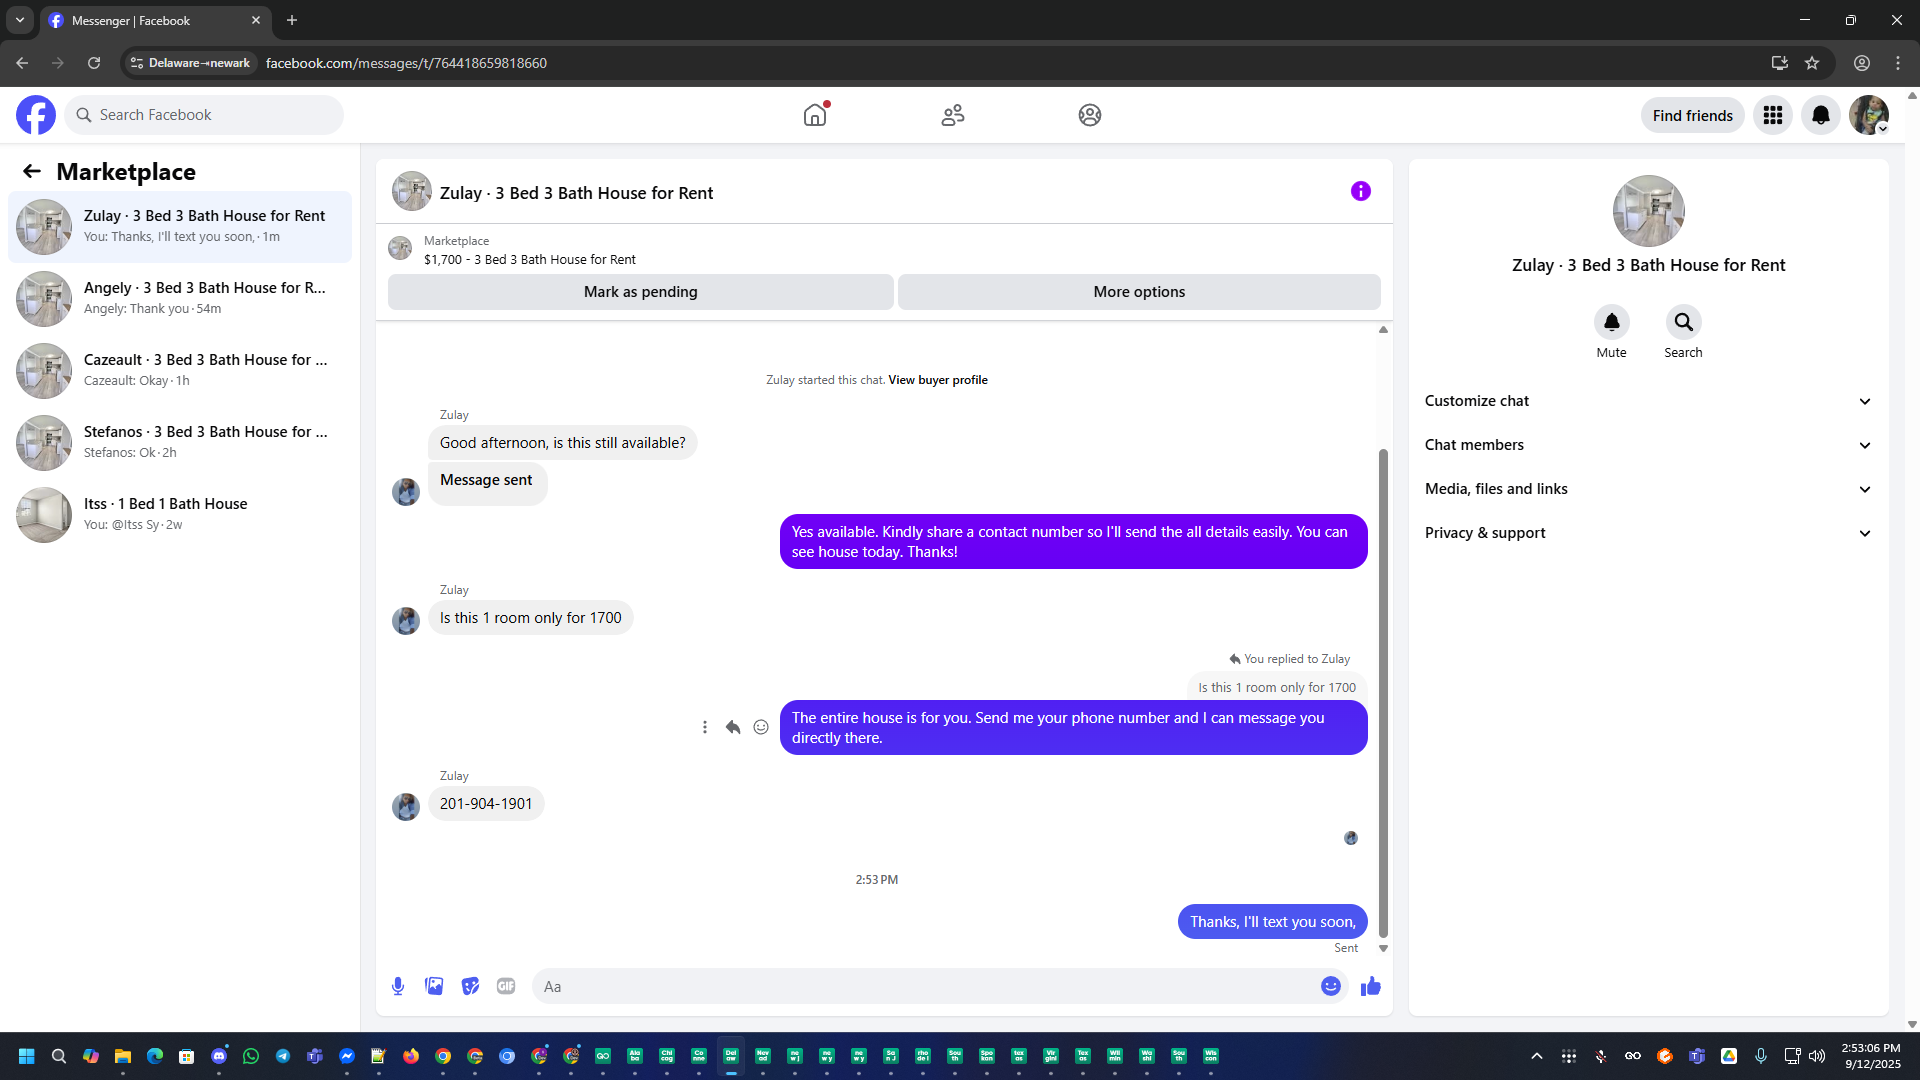Expand the Chat members section
Viewport: 1920px width, 1080px height.
[1648, 445]
